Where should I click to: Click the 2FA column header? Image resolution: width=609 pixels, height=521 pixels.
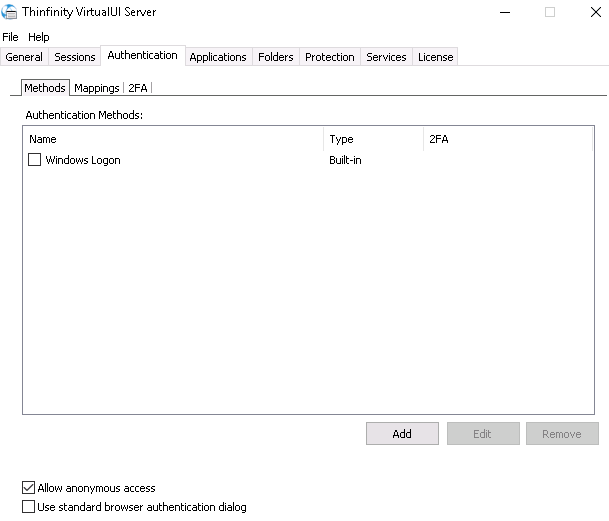tap(508, 139)
